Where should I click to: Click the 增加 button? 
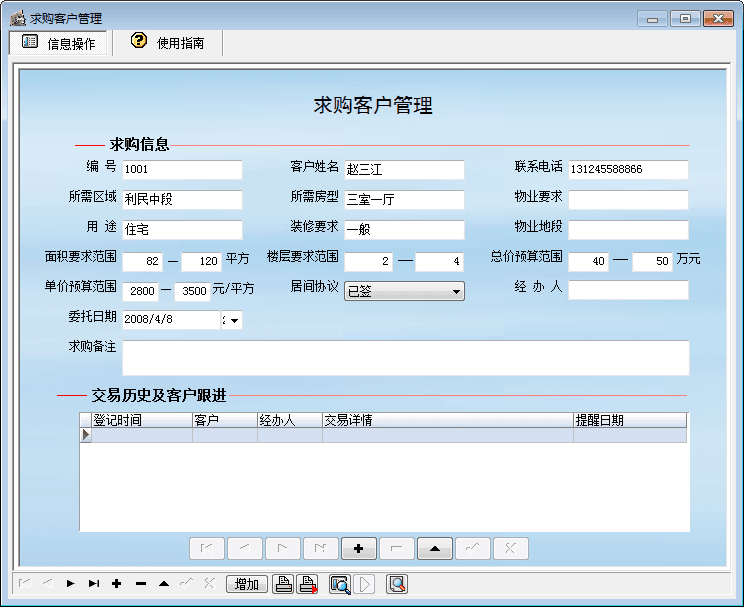tap(247, 584)
